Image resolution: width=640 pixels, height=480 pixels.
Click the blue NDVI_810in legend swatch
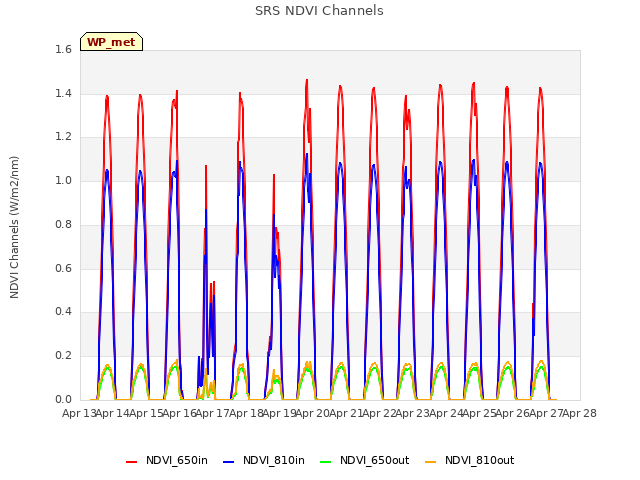(x=229, y=462)
